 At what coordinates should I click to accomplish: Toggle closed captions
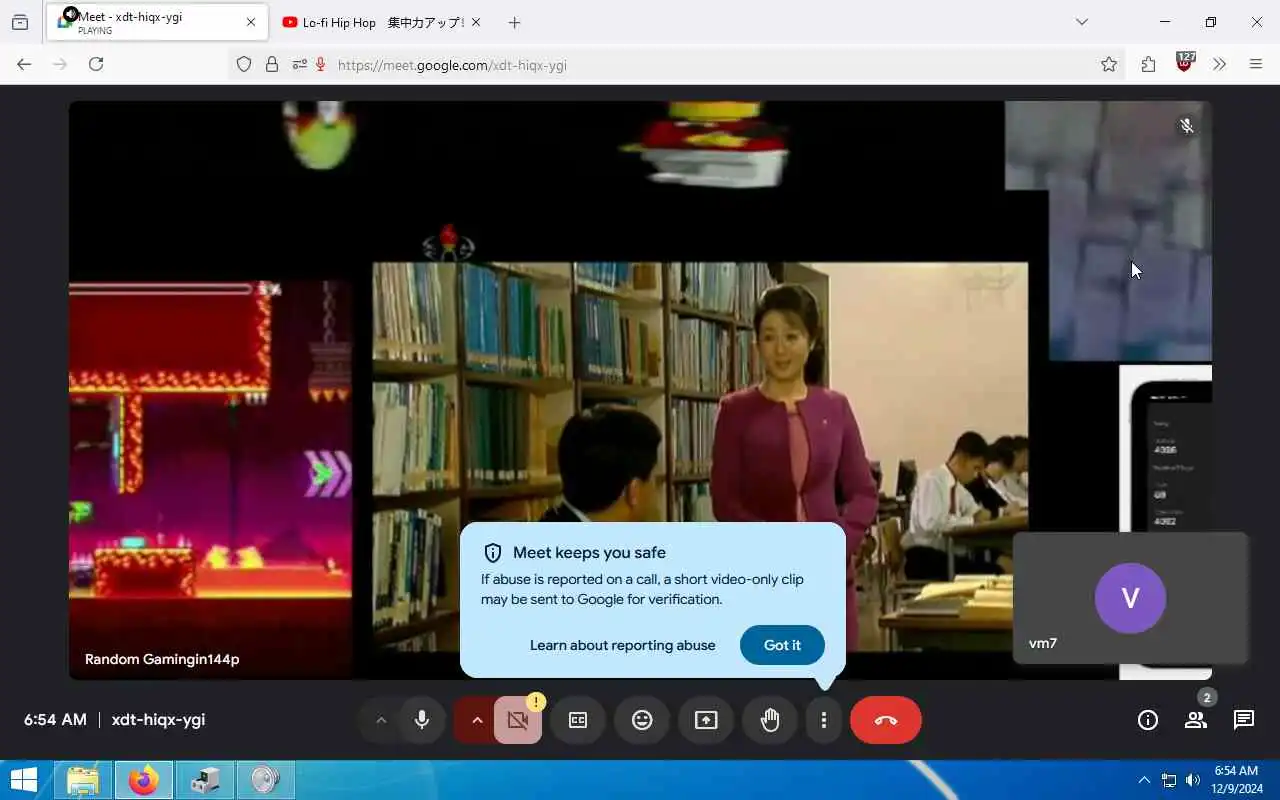coord(578,720)
